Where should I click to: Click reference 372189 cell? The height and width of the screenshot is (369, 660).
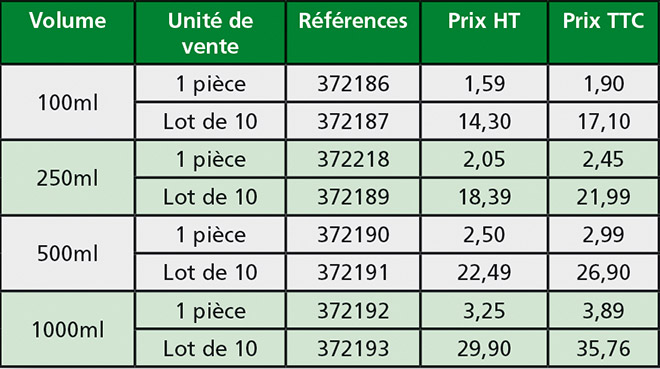353,196
